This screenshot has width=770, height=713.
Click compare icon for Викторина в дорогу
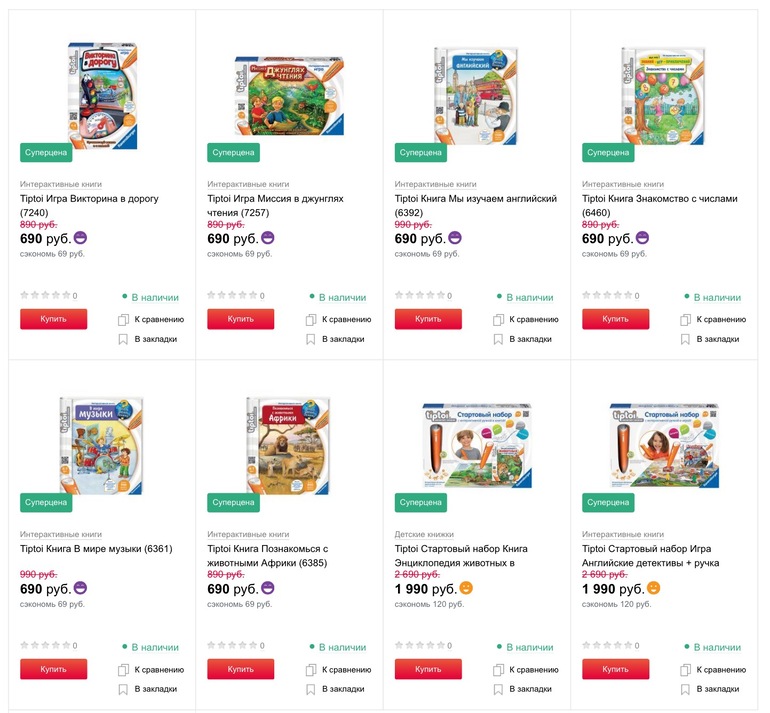point(124,320)
